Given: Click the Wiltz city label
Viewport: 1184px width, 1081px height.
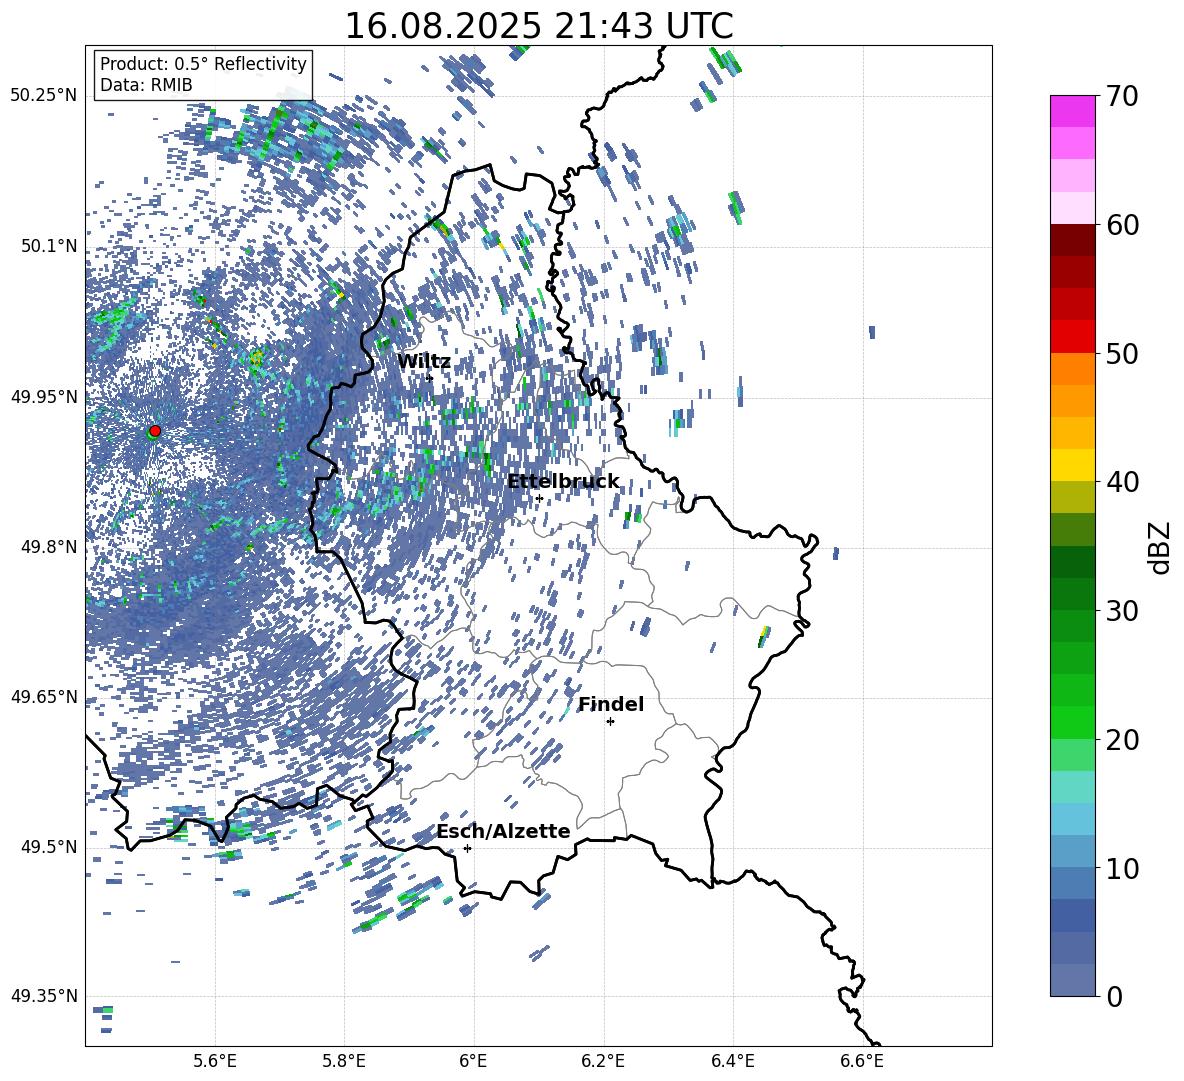Looking at the screenshot, I should [x=424, y=362].
